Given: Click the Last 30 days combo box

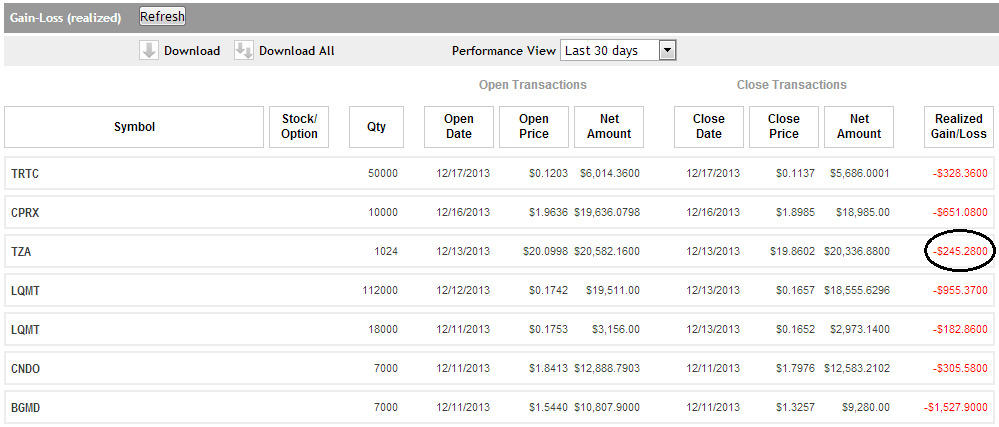Looking at the screenshot, I should tap(610, 51).
